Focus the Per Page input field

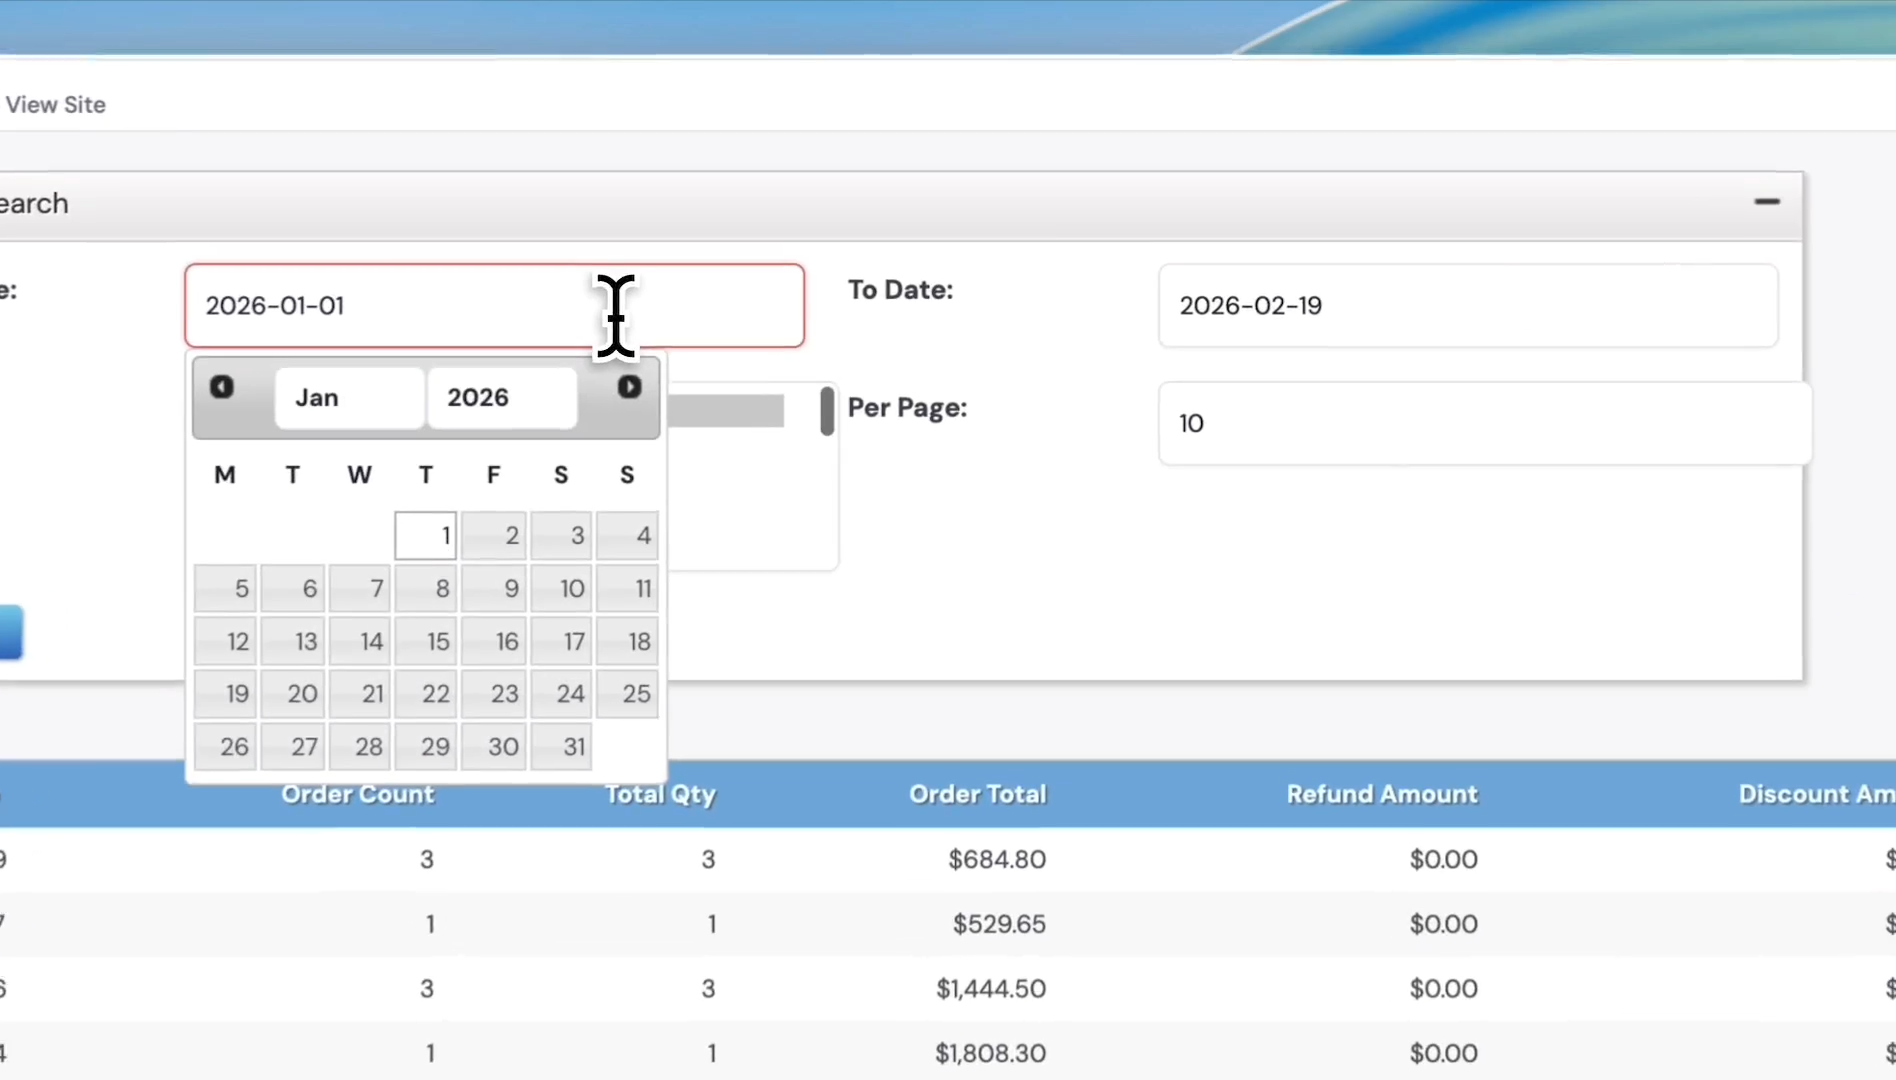[1484, 423]
